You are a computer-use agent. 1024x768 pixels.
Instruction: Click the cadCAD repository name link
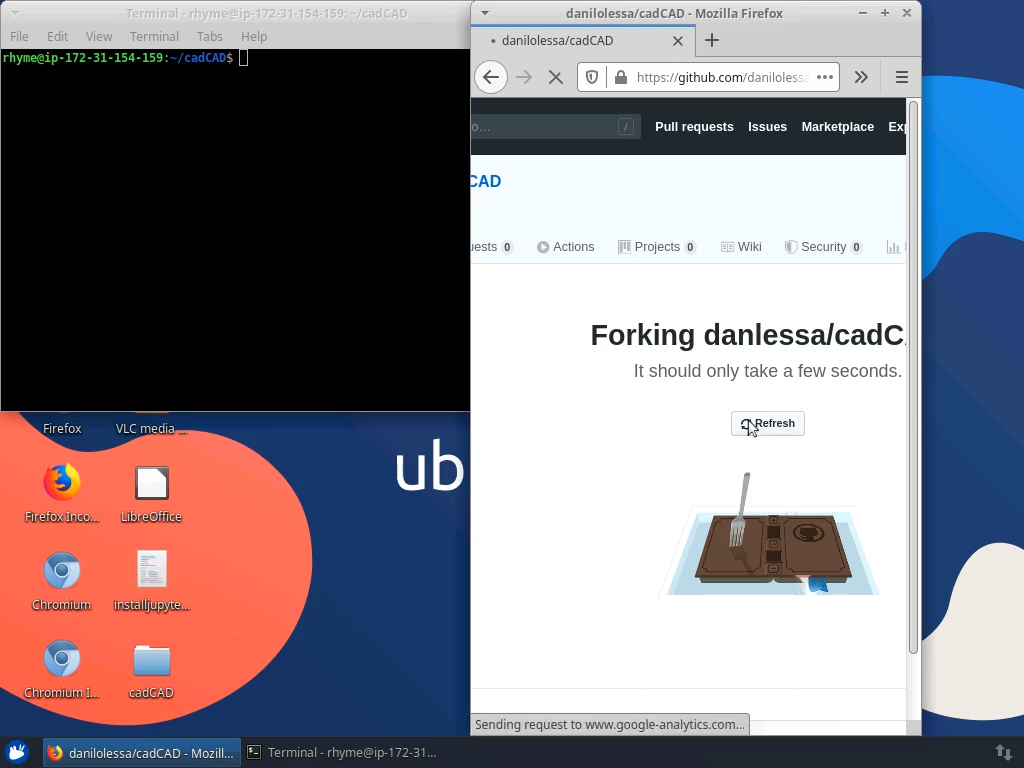tap(485, 181)
